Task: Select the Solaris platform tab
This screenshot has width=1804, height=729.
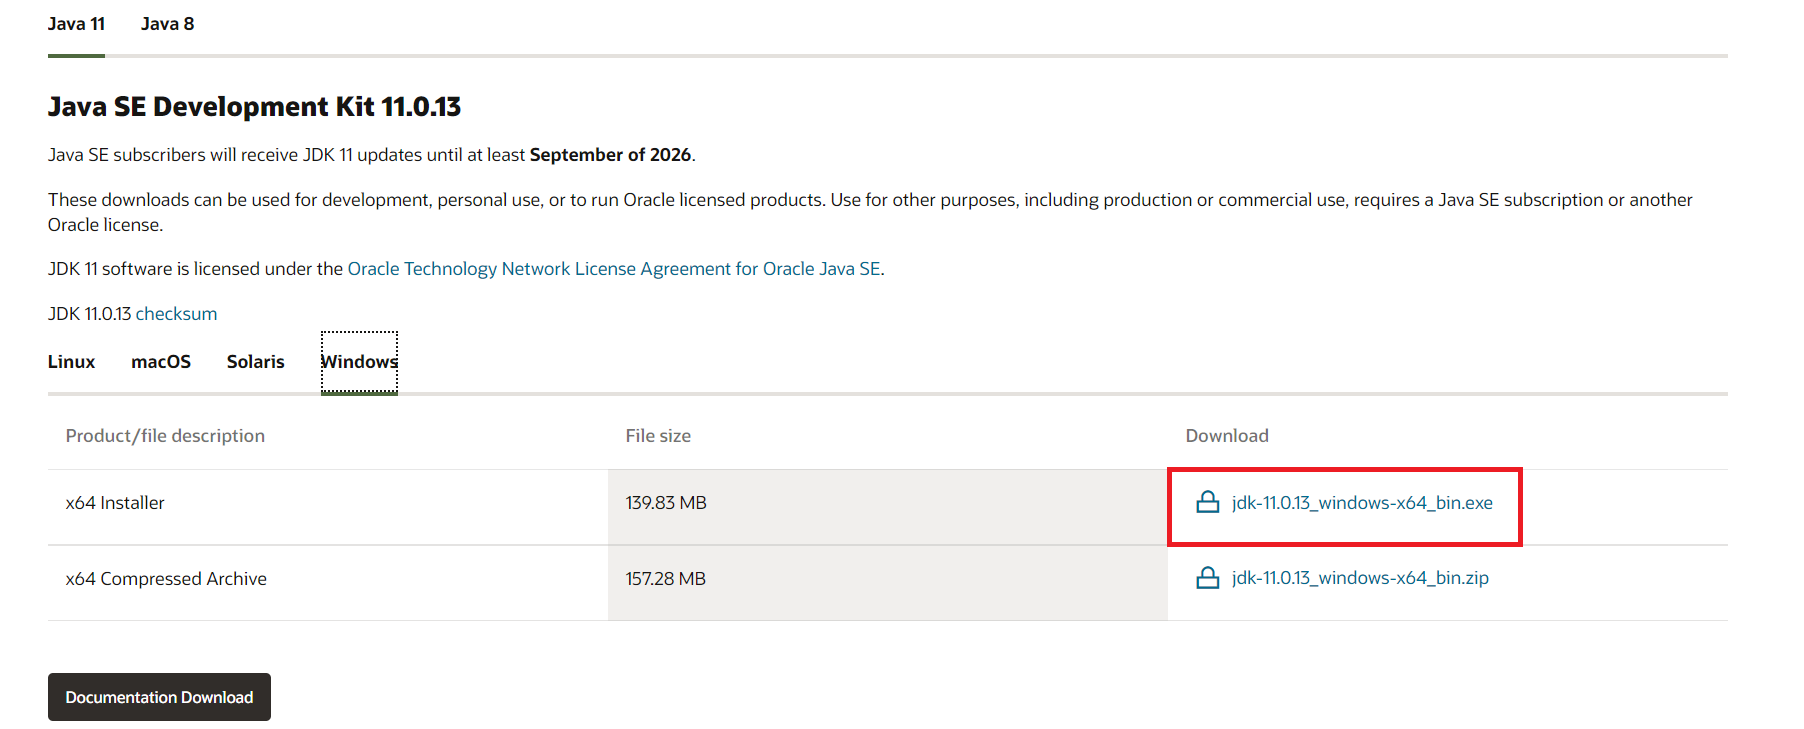Action: click(256, 362)
